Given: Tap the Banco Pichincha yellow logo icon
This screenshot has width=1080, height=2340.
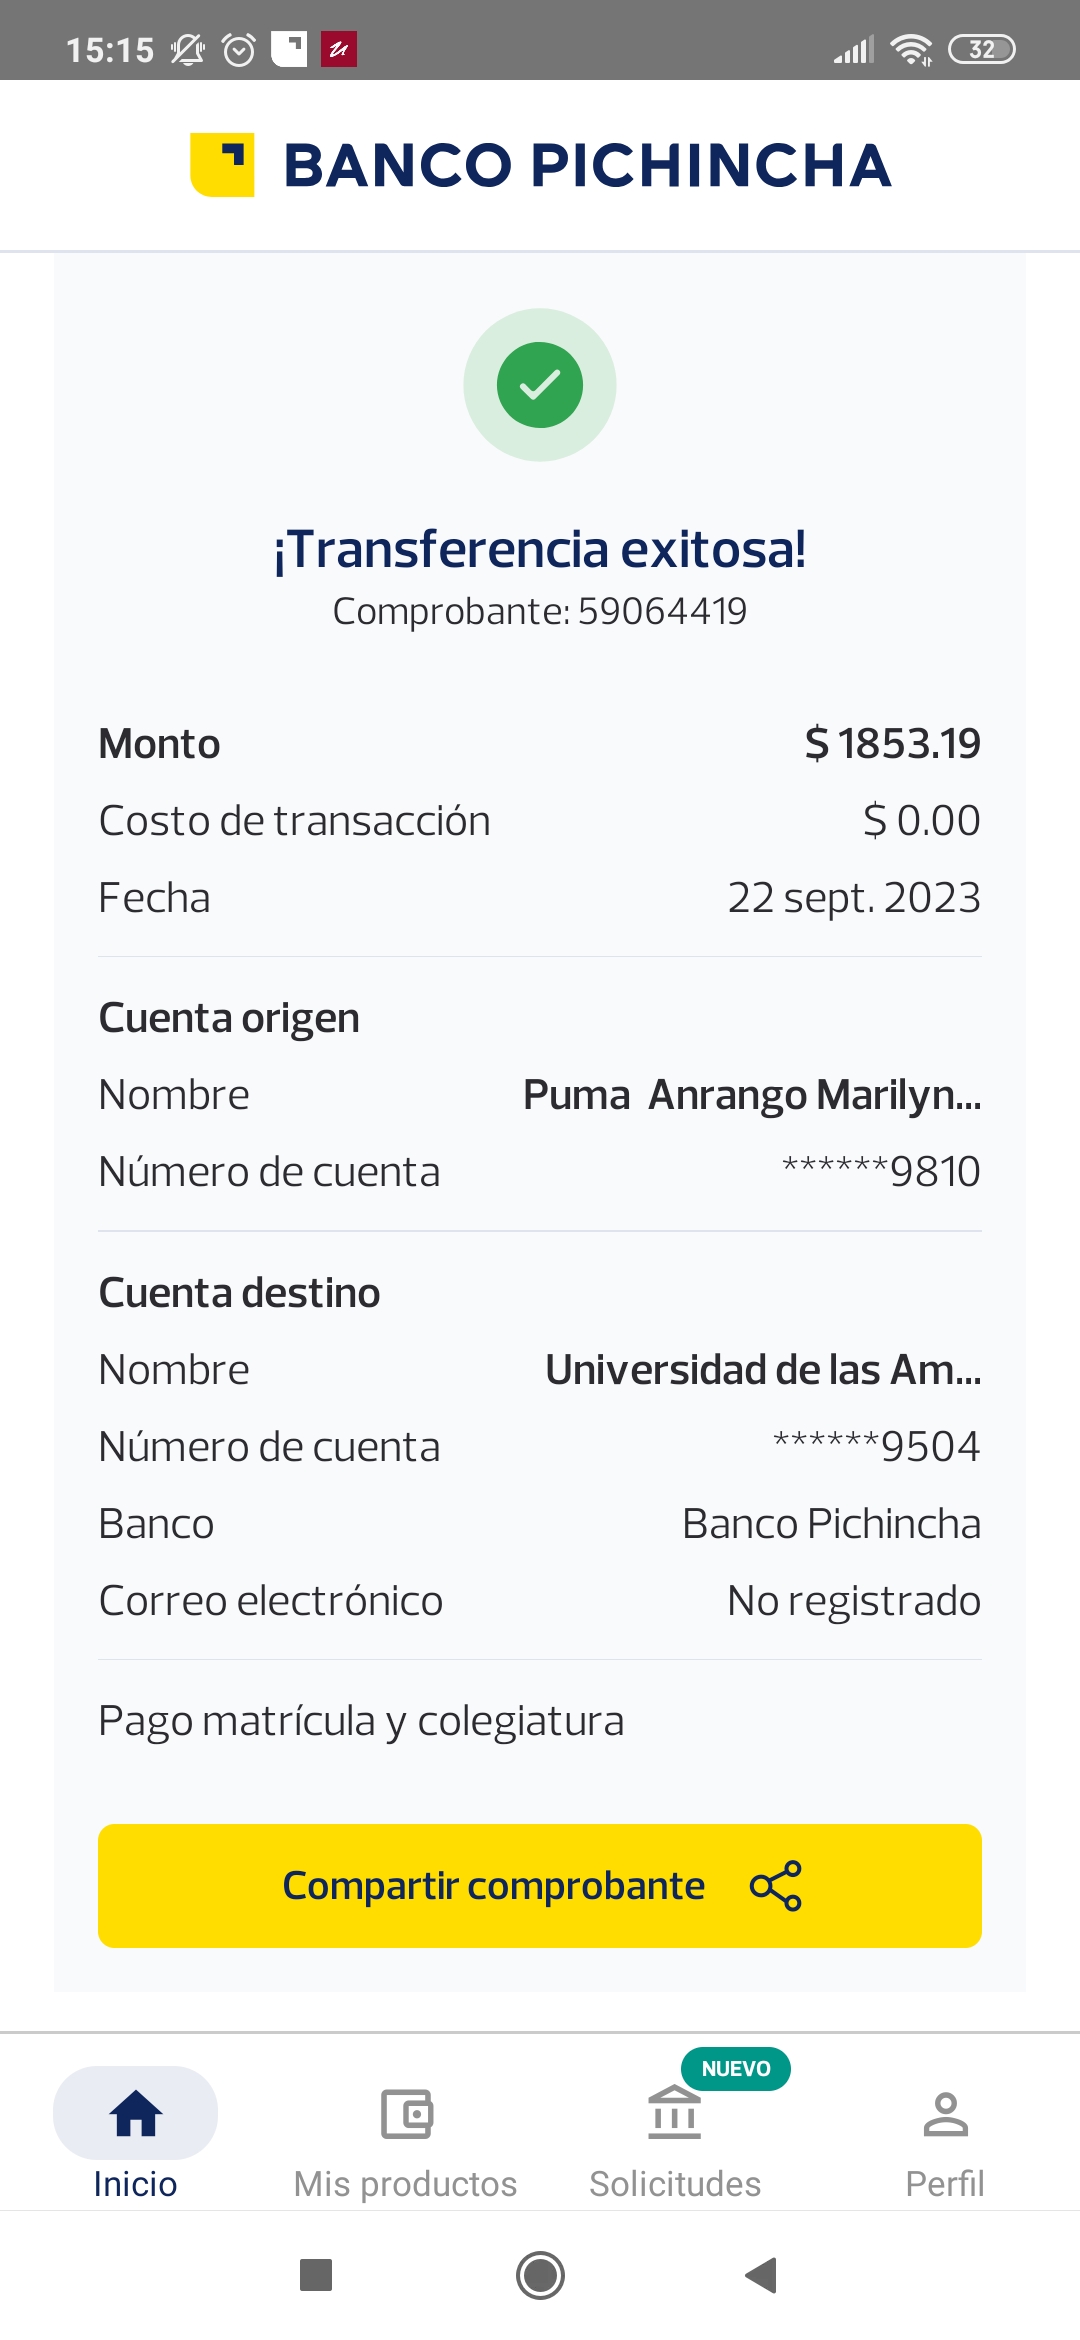Looking at the screenshot, I should (222, 165).
